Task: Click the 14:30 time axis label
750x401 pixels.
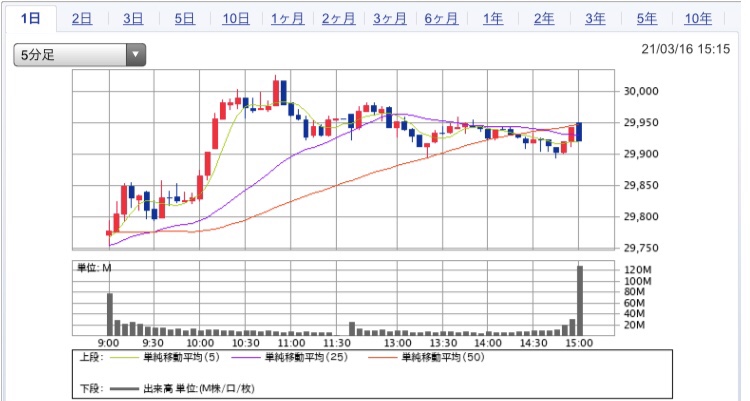Action: [533, 343]
